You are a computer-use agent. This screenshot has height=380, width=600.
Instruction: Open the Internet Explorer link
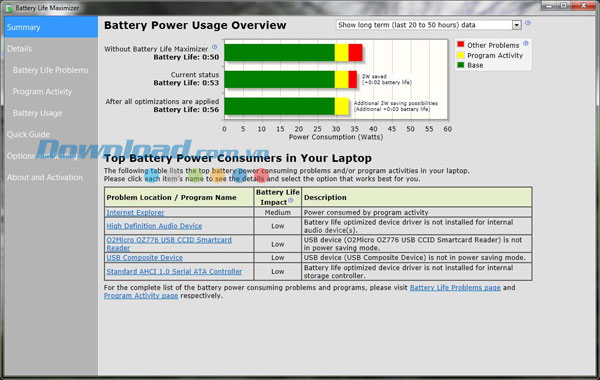135,212
